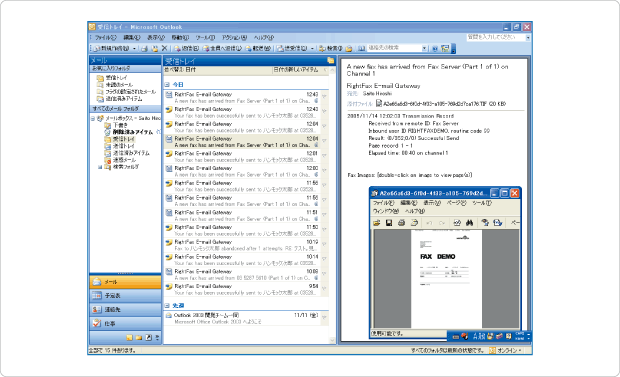Click the blue Help icon in Outlook toolbar
Image resolution: width=620 pixels, height=377 pixels.
click(435, 48)
